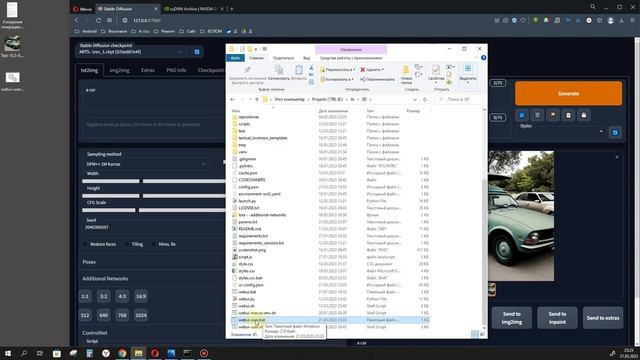The image size is (640, 360).
Task: Click the CFG Scale slider
Action: click(x=153, y=210)
